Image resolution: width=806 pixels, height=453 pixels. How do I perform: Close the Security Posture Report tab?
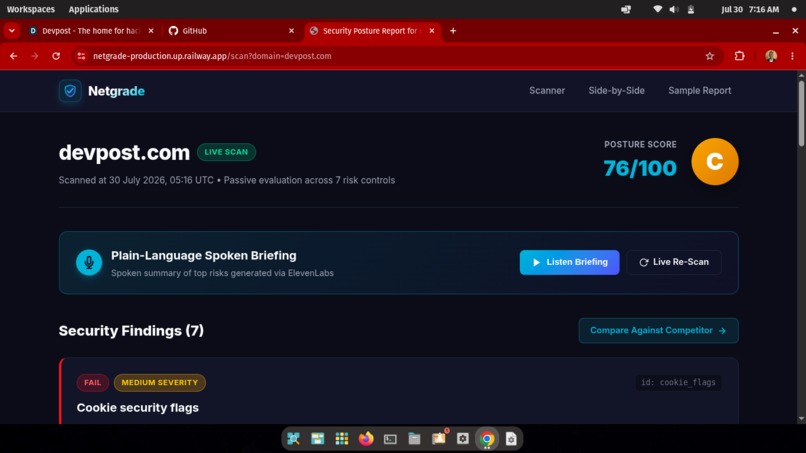coord(432,31)
